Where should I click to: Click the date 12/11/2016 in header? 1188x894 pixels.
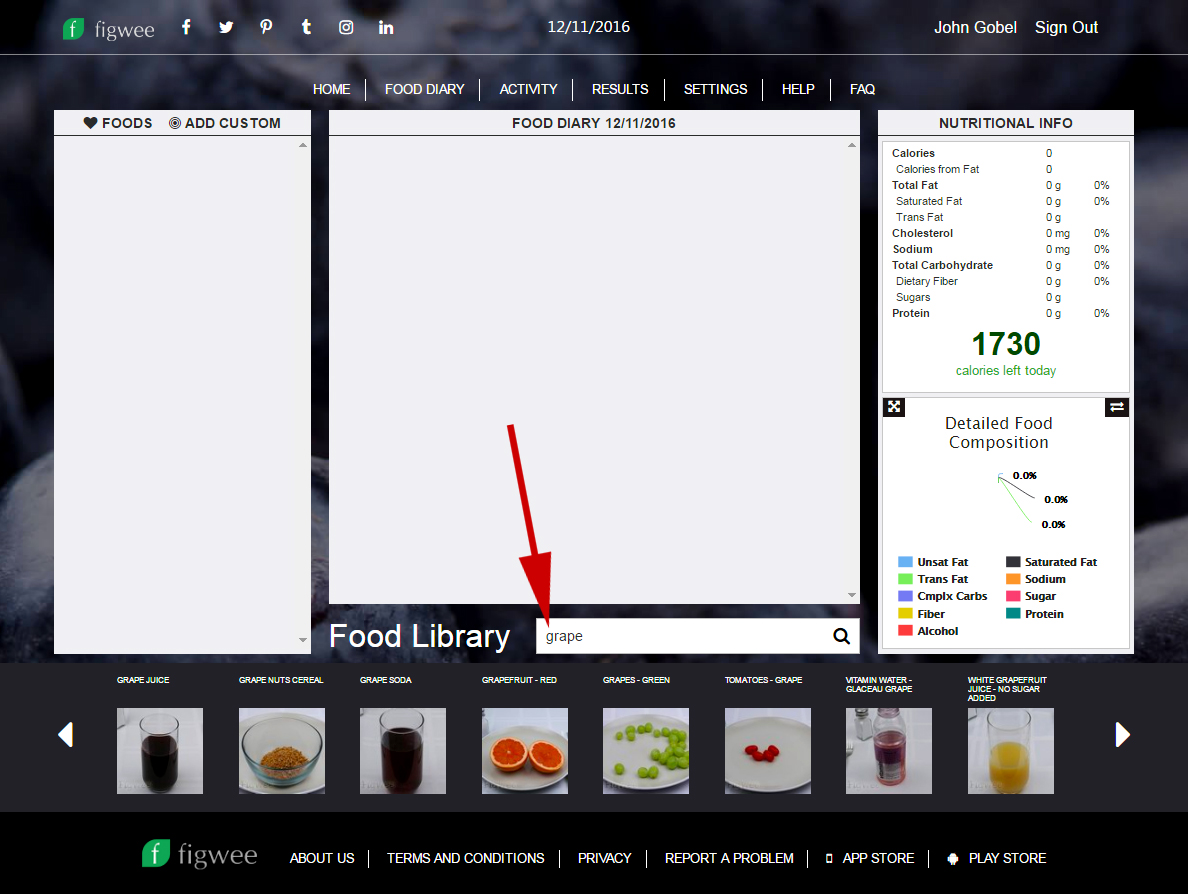pyautogui.click(x=589, y=27)
